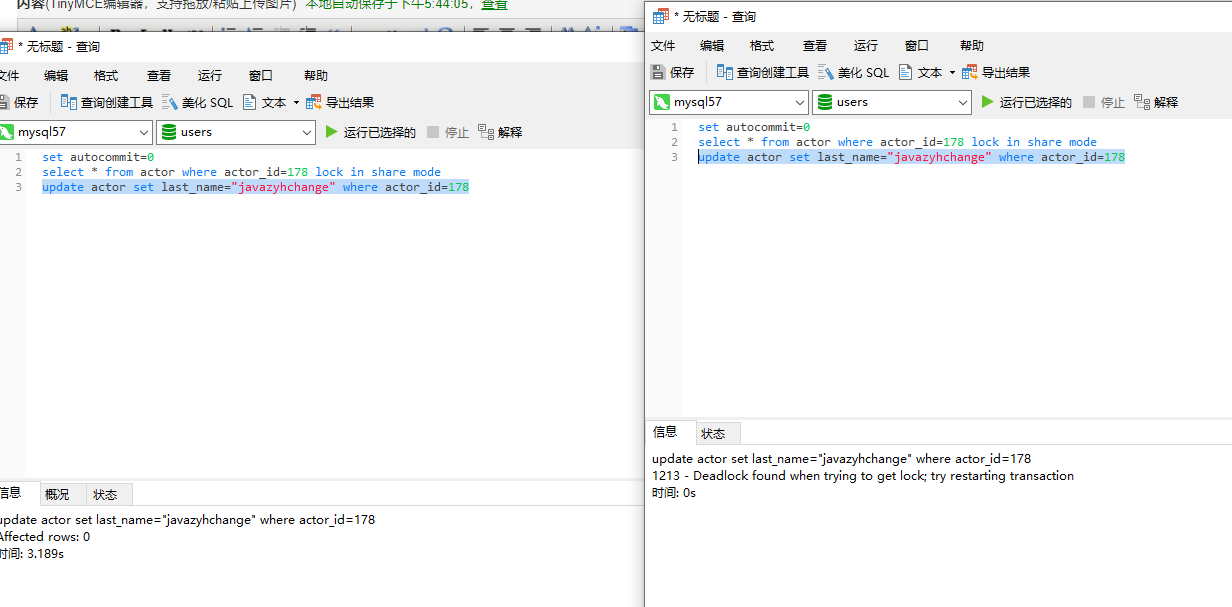Open 格式 menu in right window
Image resolution: width=1232 pixels, height=607 pixels.
(762, 45)
